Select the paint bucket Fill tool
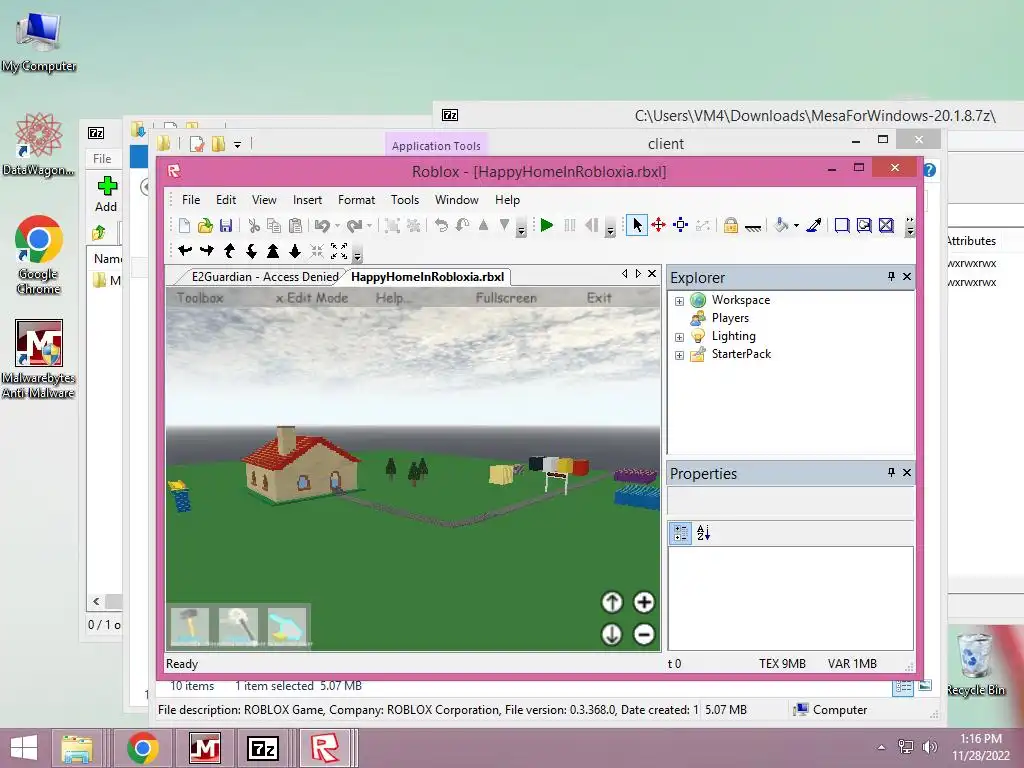The height and width of the screenshot is (768, 1024). 781,225
